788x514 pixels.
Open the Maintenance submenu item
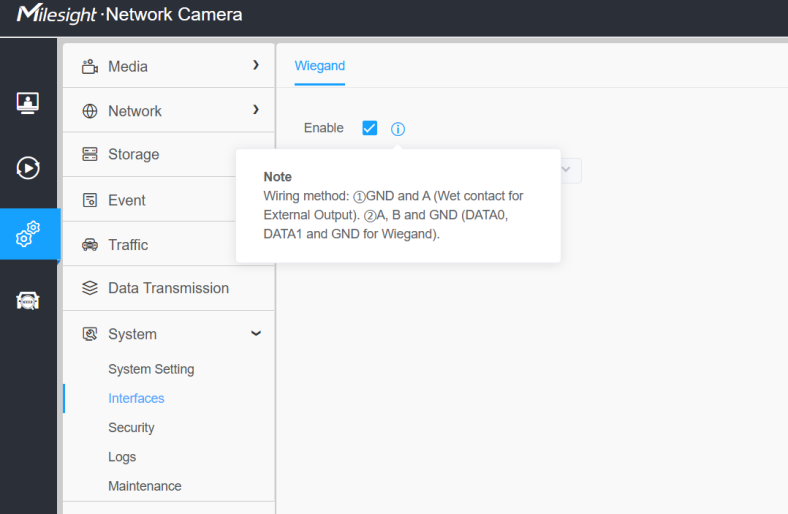(x=145, y=486)
